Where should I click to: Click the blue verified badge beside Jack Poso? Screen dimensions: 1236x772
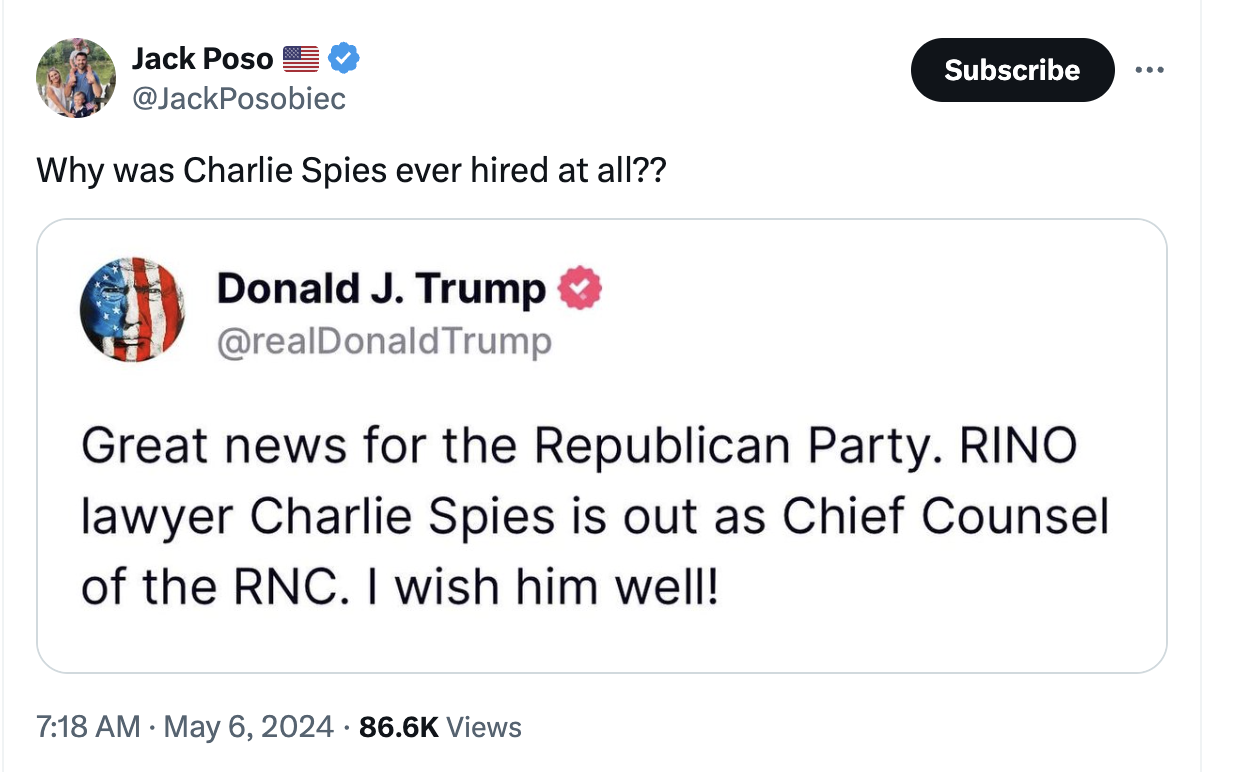[x=344, y=59]
